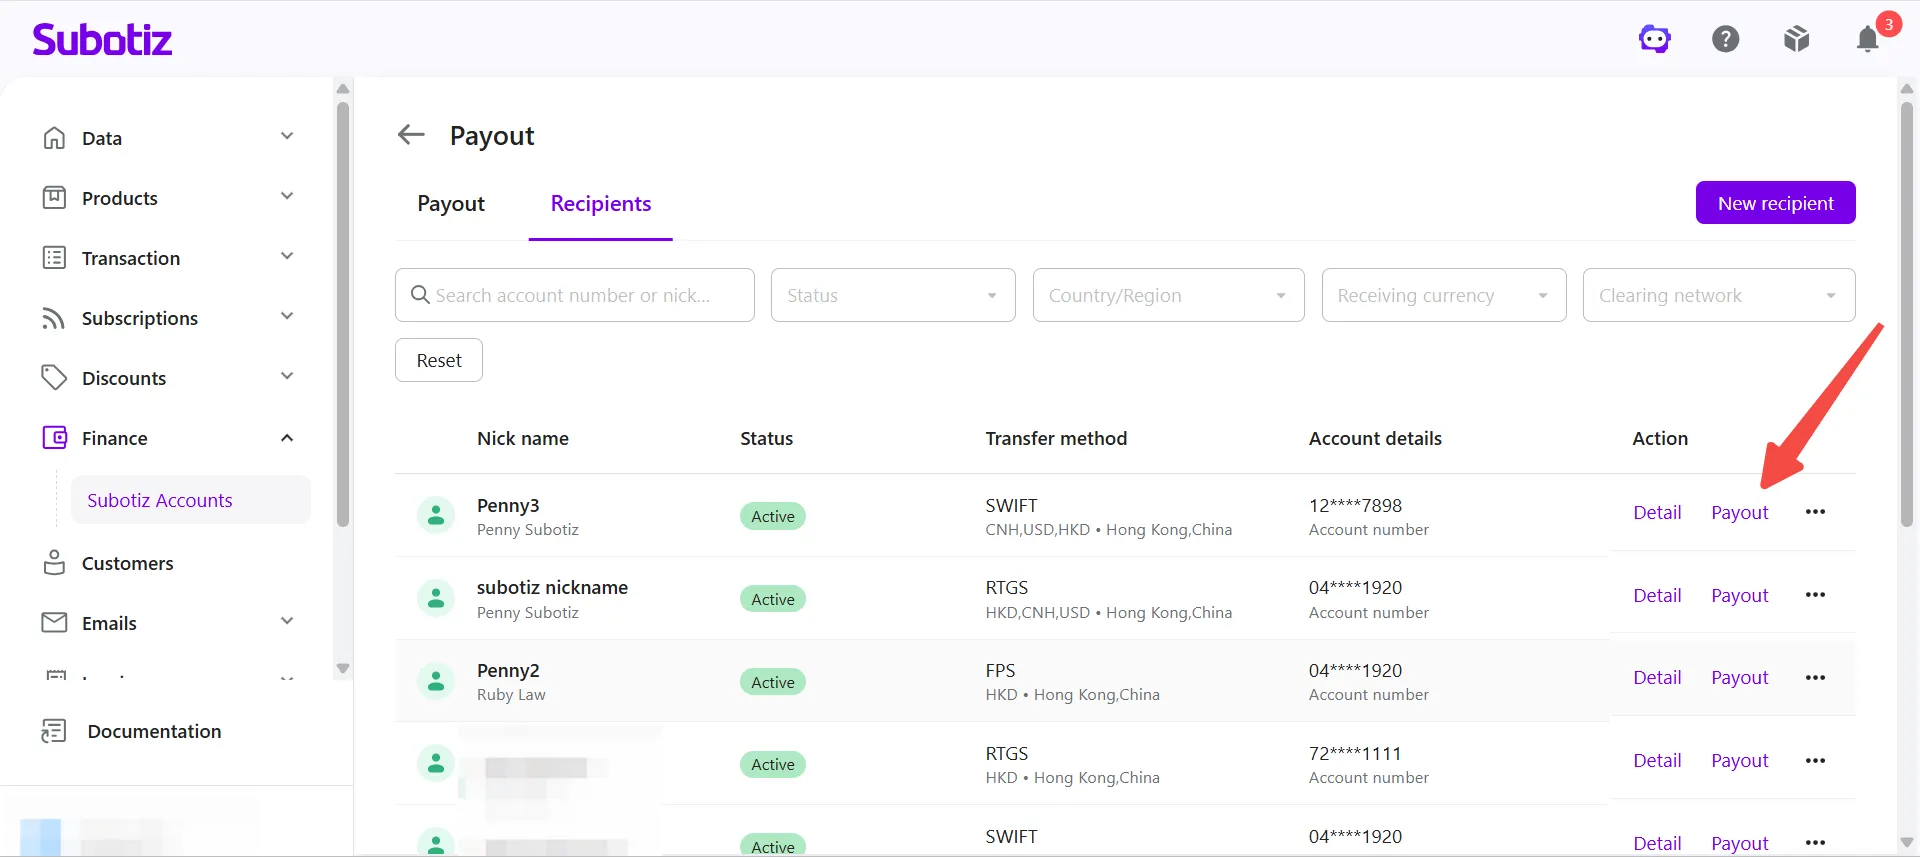The image size is (1920, 857).
Task: Switch to the Payout tab
Action: click(x=451, y=203)
